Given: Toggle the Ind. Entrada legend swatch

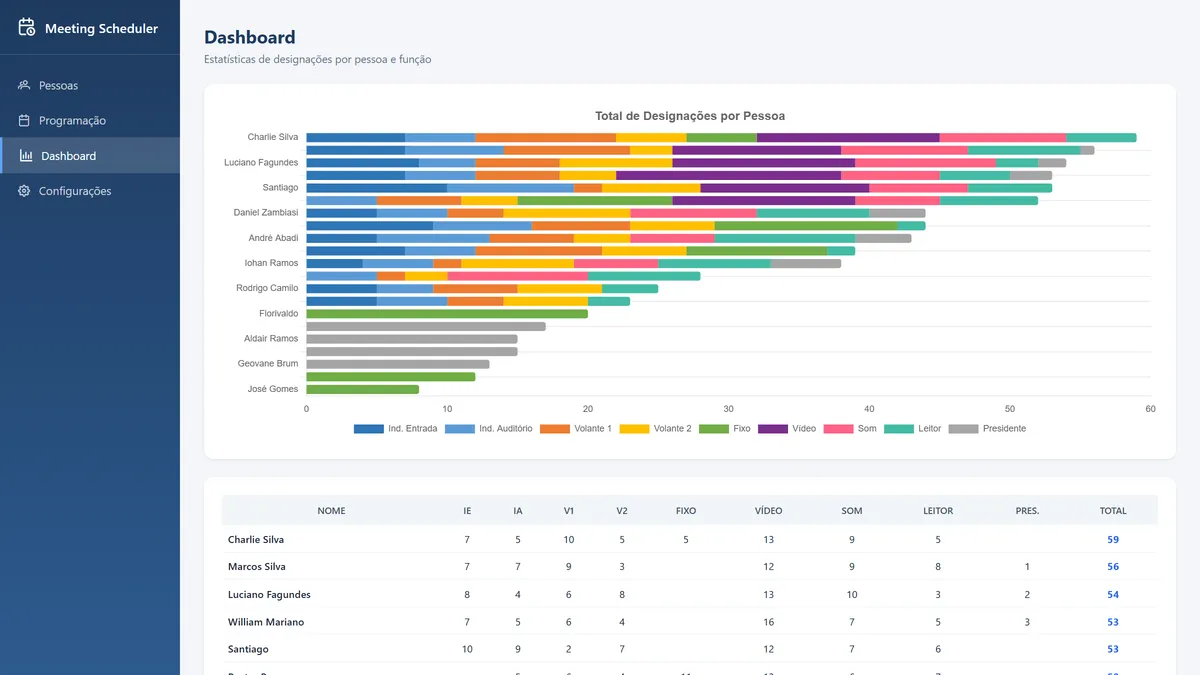Looking at the screenshot, I should [x=369, y=429].
